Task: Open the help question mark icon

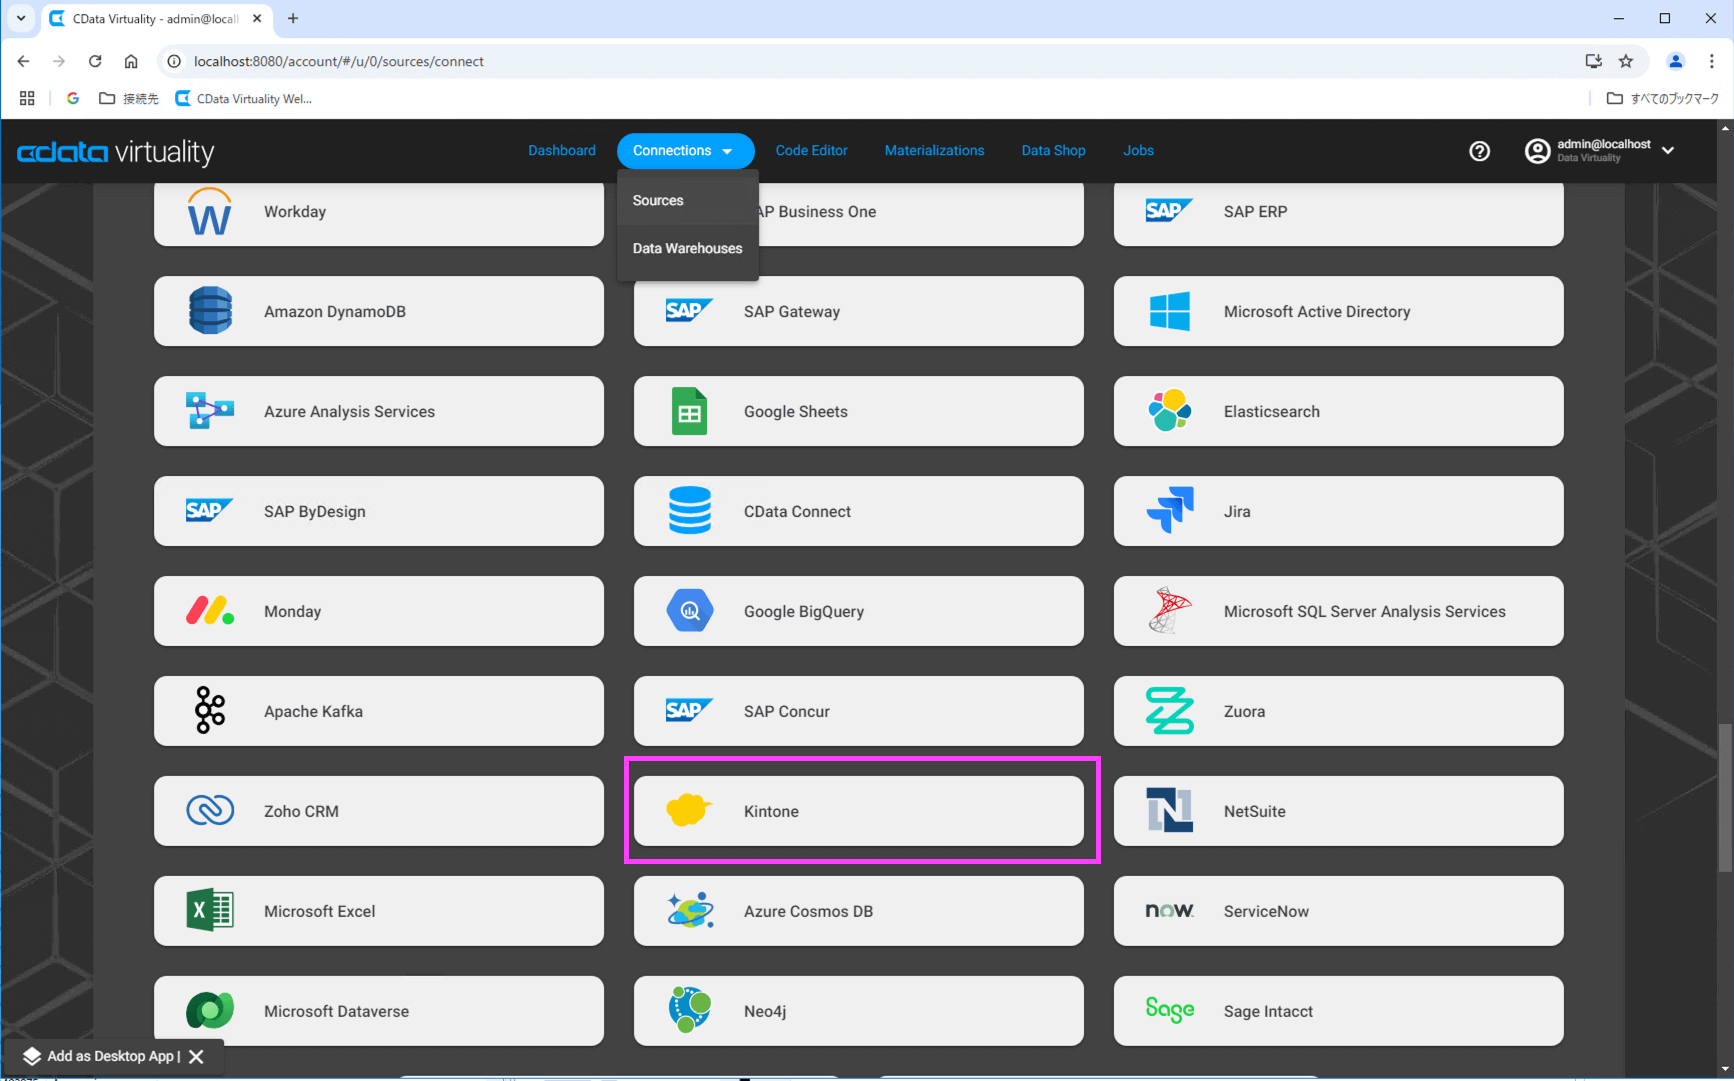Action: click(1479, 151)
